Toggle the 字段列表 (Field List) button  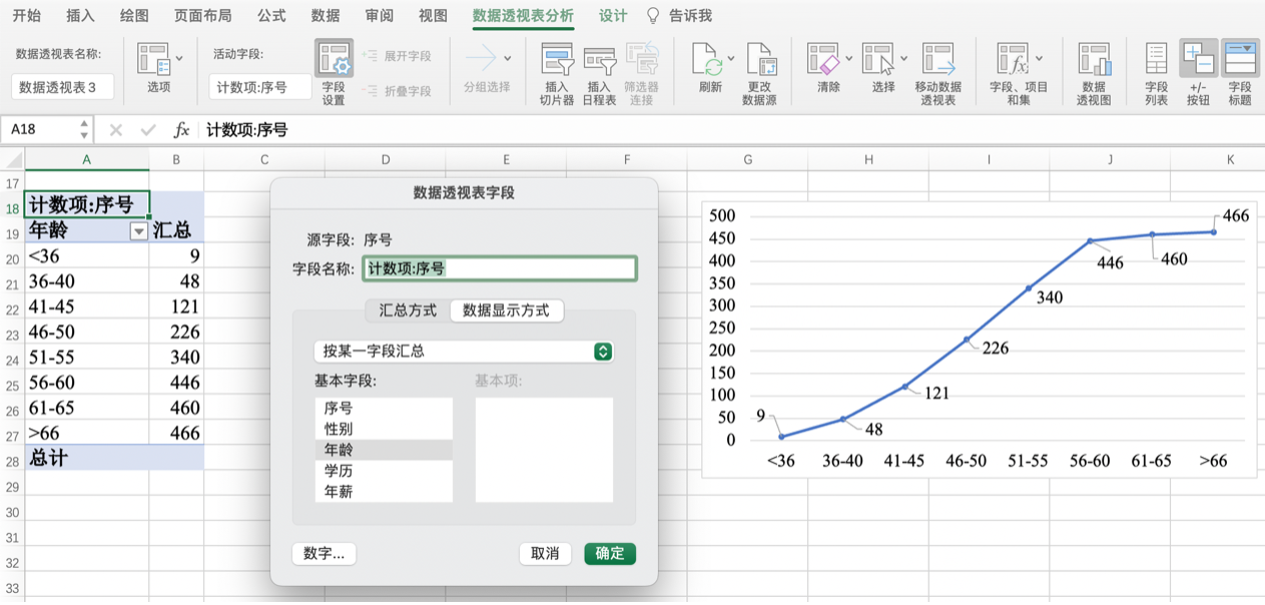click(x=1156, y=61)
